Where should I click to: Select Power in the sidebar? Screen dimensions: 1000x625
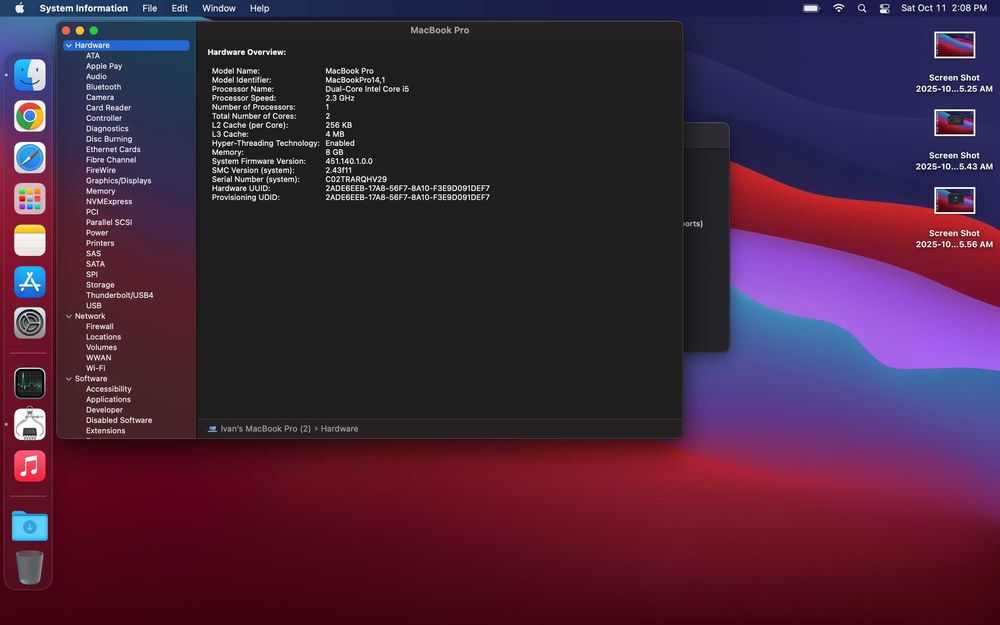pyautogui.click(x=97, y=233)
